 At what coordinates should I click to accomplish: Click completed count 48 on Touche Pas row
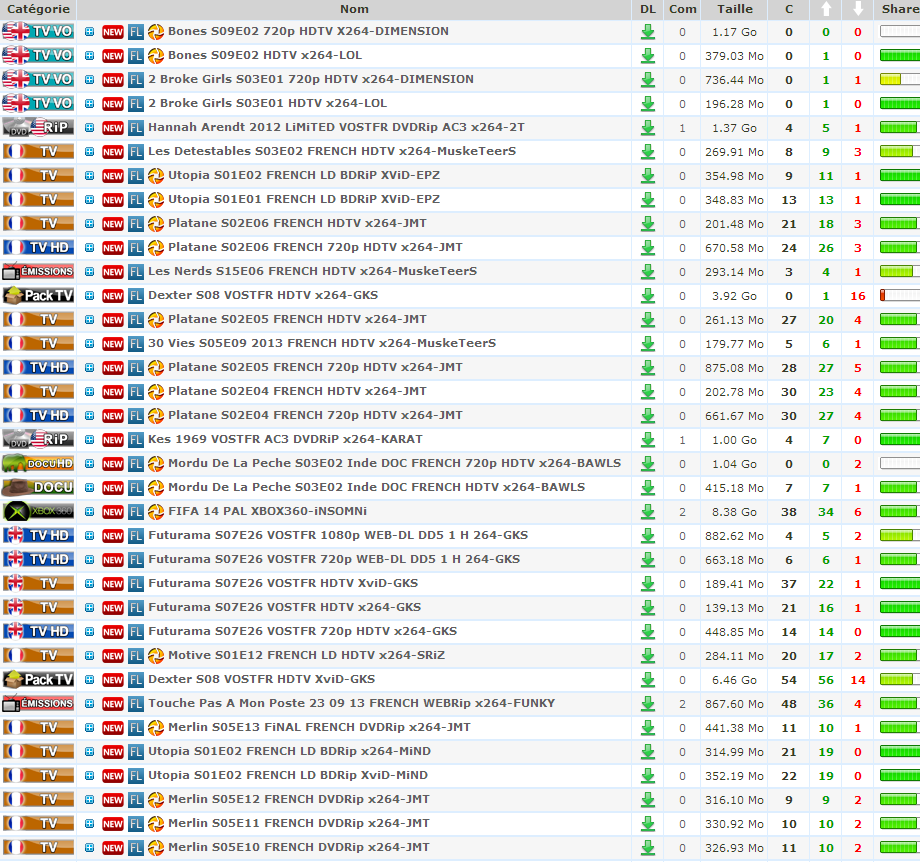789,704
